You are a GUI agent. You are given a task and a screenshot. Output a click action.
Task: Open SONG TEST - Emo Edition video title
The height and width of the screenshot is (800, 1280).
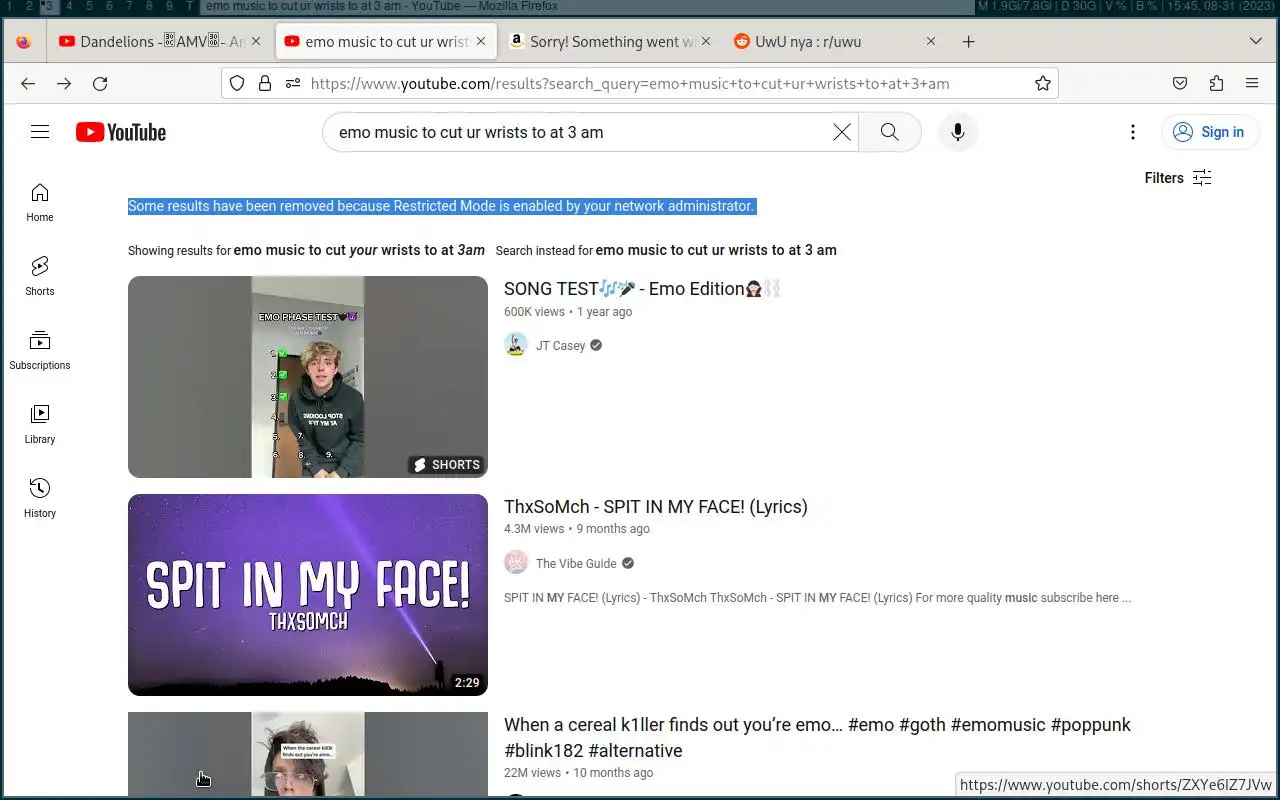coord(642,289)
